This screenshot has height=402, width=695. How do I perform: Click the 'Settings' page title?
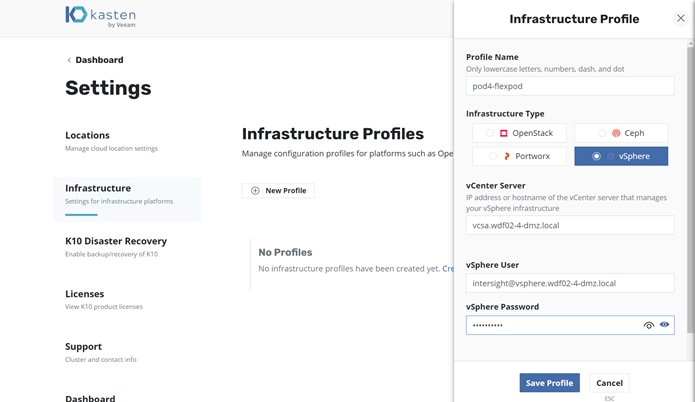coord(108,88)
